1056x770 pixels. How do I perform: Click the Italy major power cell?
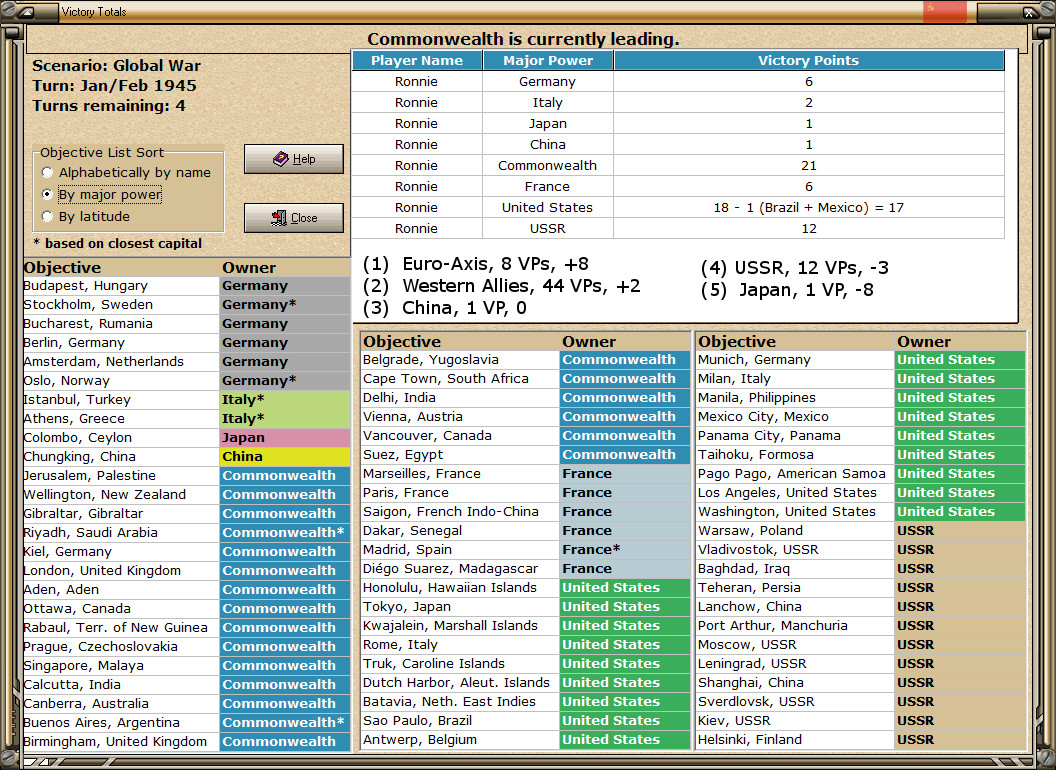point(548,102)
